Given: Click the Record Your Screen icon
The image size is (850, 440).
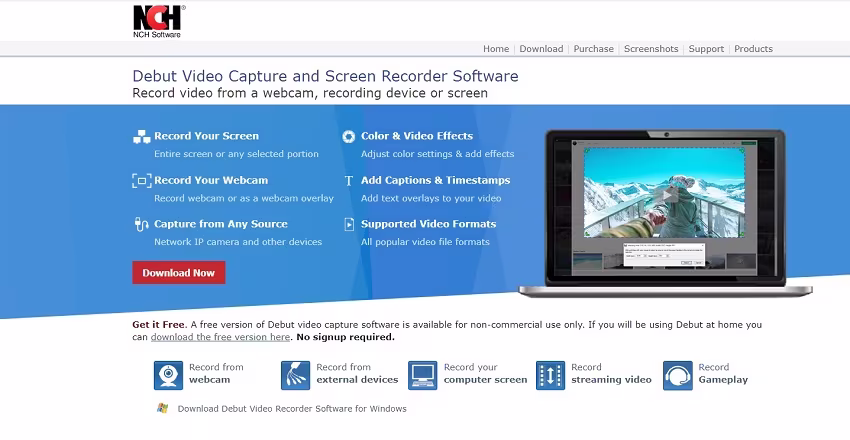Looking at the screenshot, I should click(141, 137).
